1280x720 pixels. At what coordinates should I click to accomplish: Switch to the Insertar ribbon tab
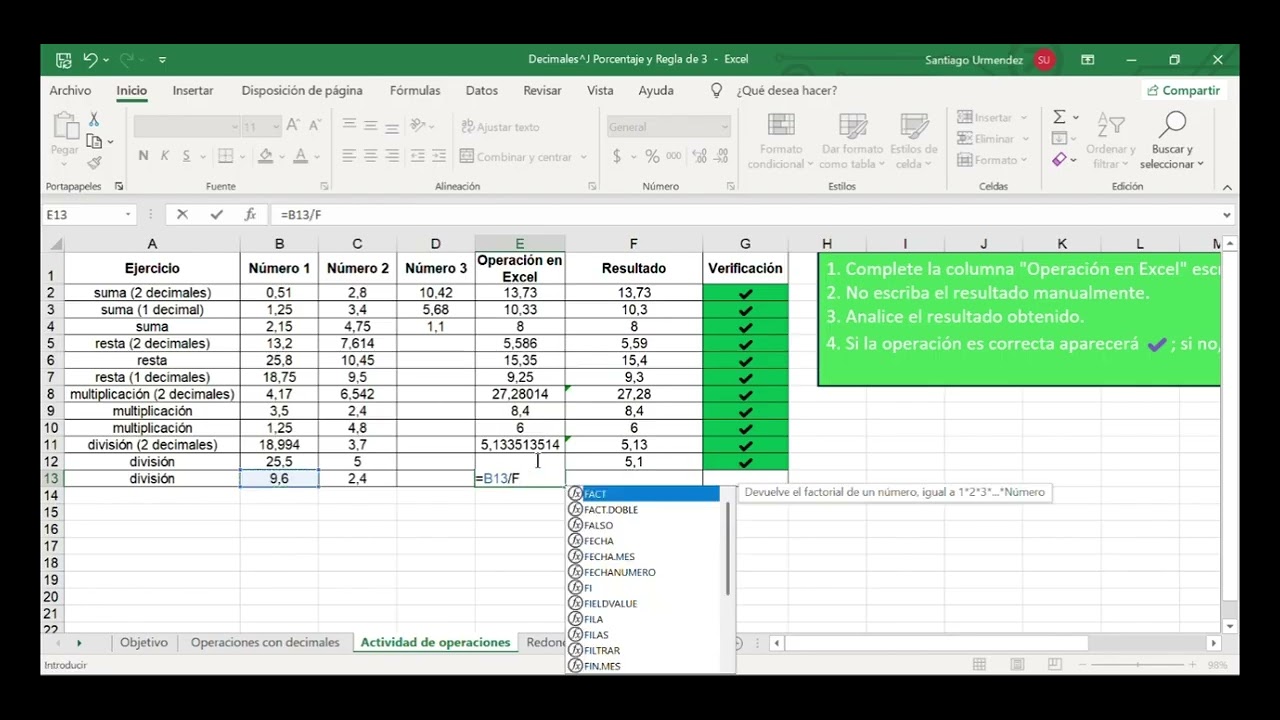tap(193, 90)
